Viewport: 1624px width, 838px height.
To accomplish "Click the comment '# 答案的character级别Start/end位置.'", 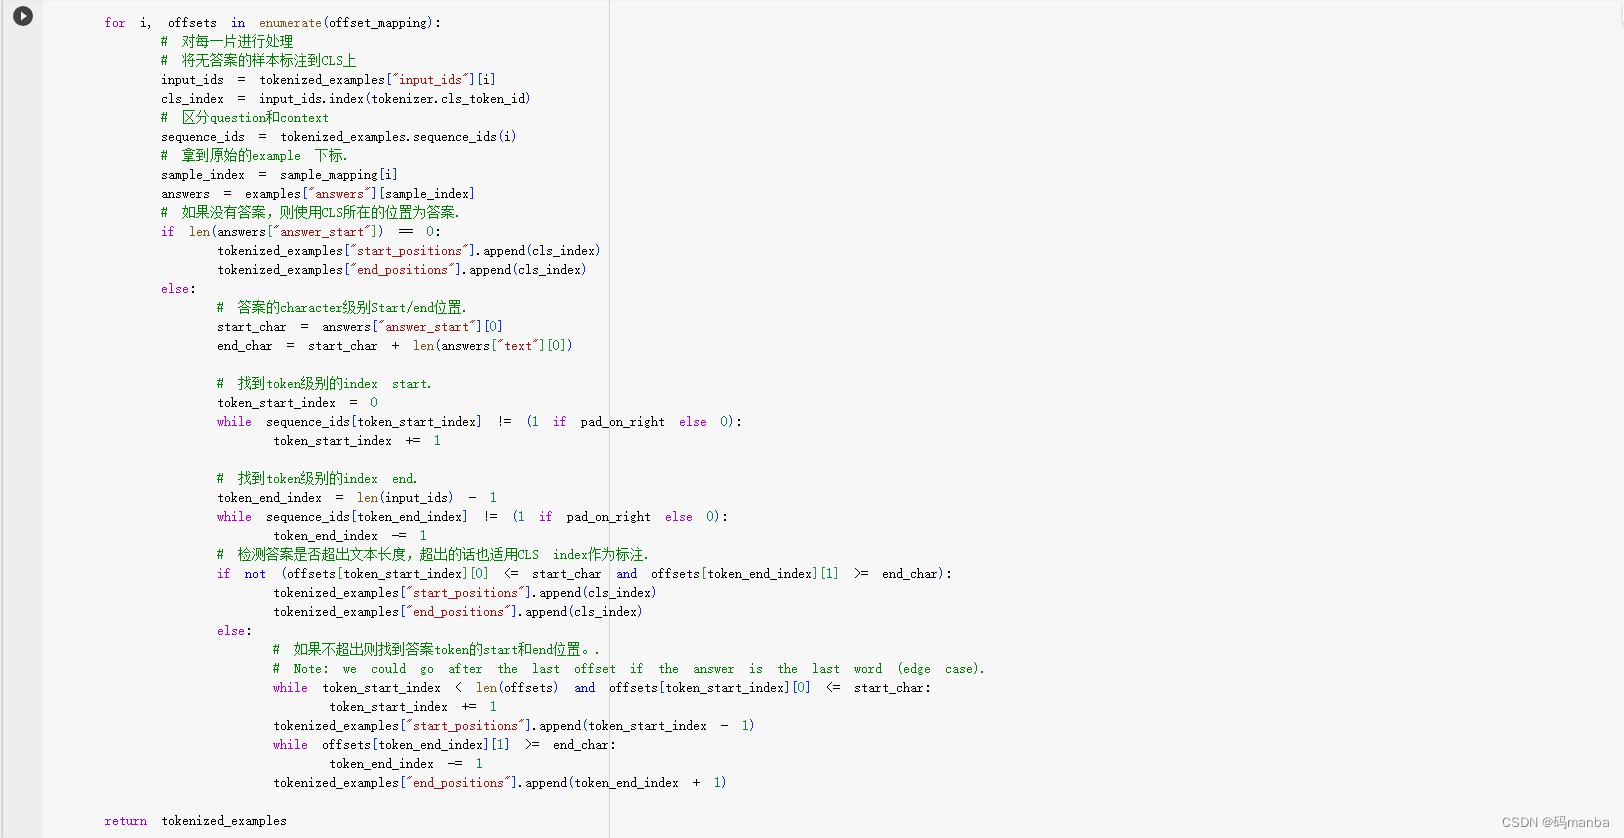I will click(x=342, y=308).
